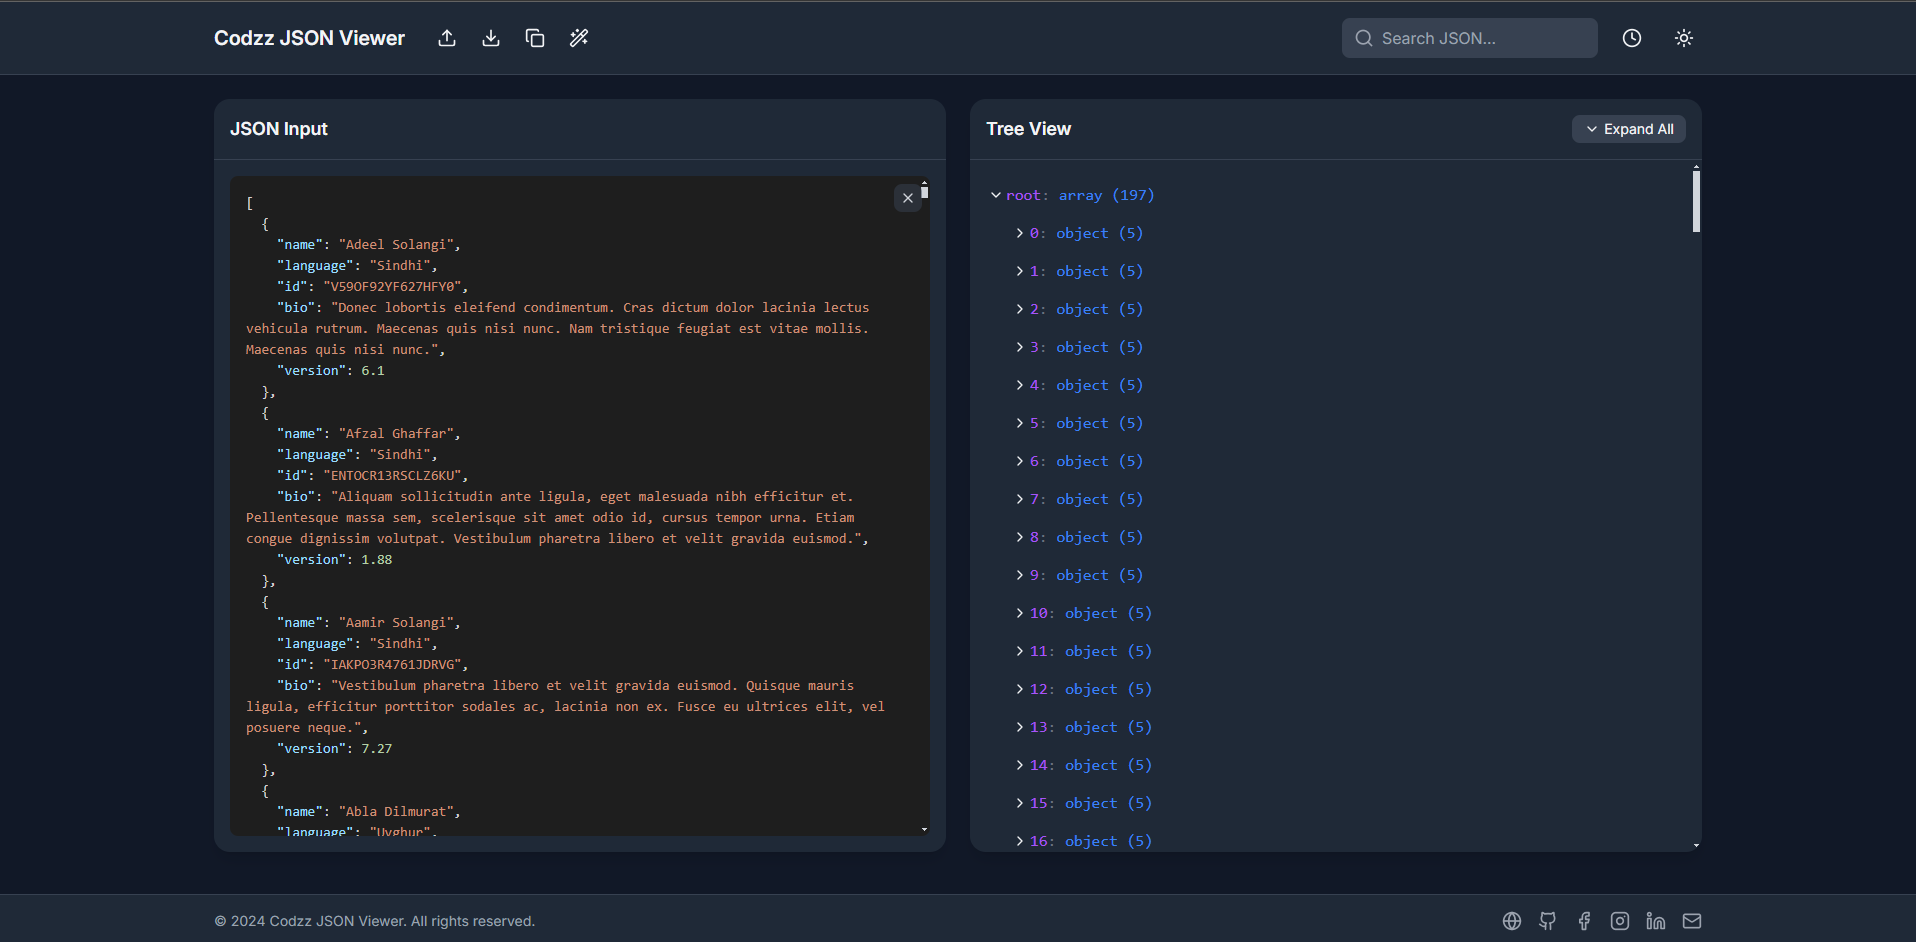
Task: Click the version 1.88 value
Action: click(377, 560)
